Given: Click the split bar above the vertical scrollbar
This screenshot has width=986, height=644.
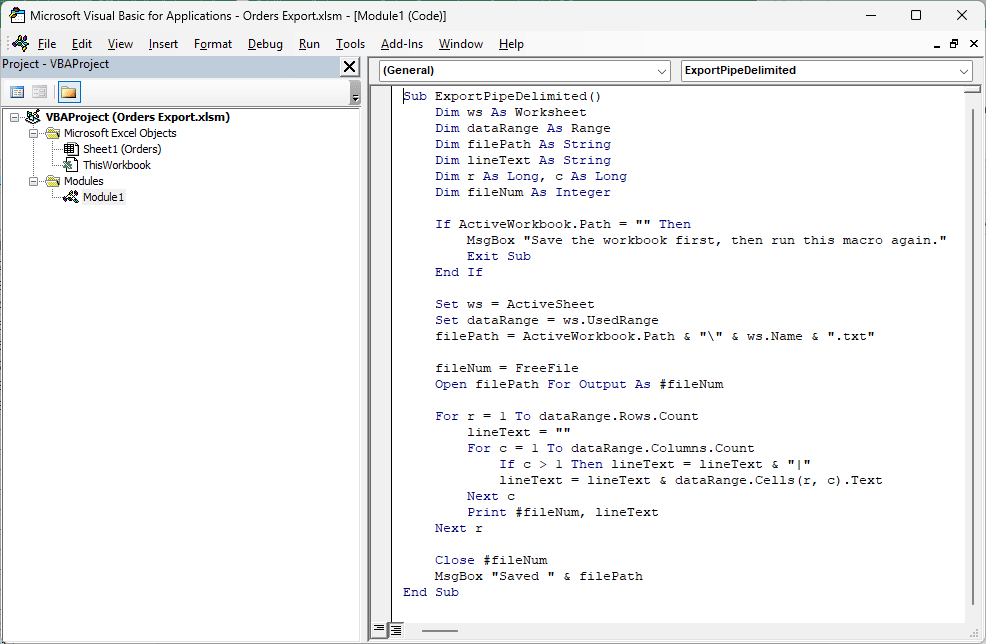Looking at the screenshot, I should (x=972, y=89).
